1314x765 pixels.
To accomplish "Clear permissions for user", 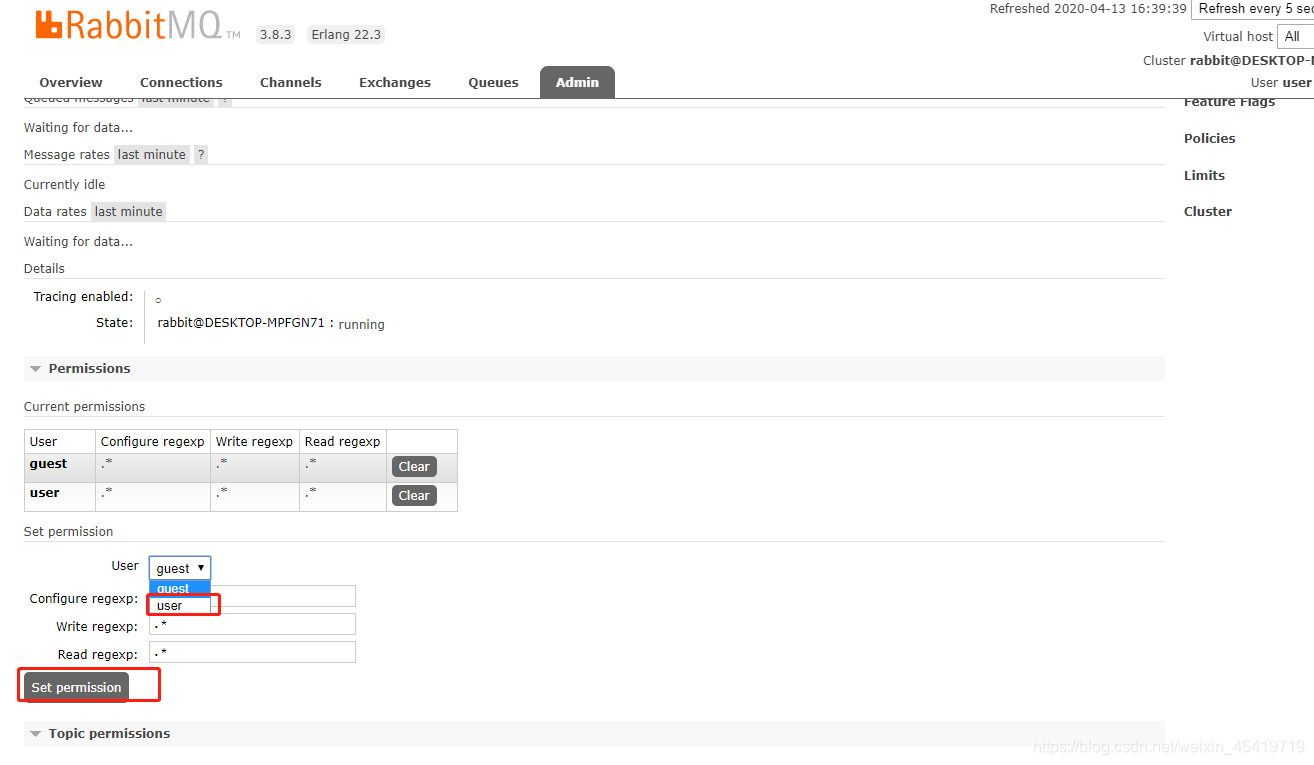I will click(414, 495).
